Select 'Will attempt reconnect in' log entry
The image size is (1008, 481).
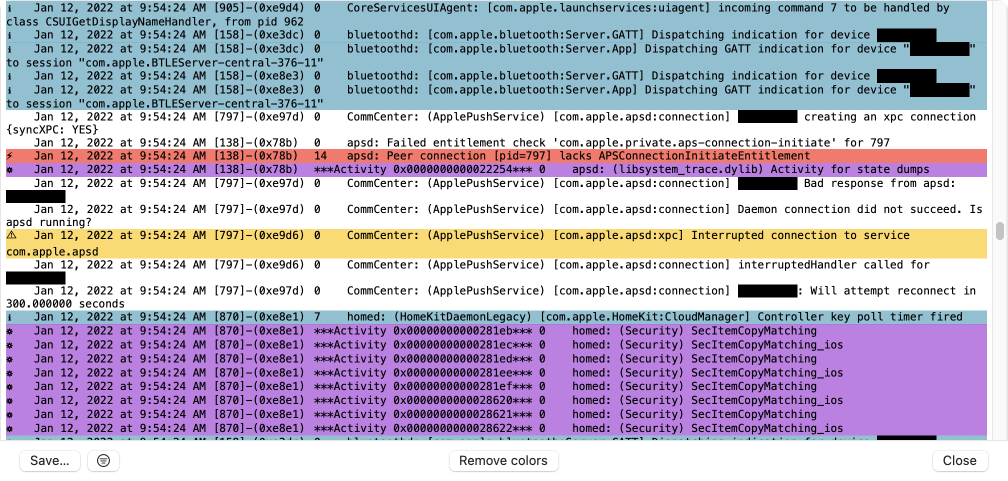[x=498, y=297]
